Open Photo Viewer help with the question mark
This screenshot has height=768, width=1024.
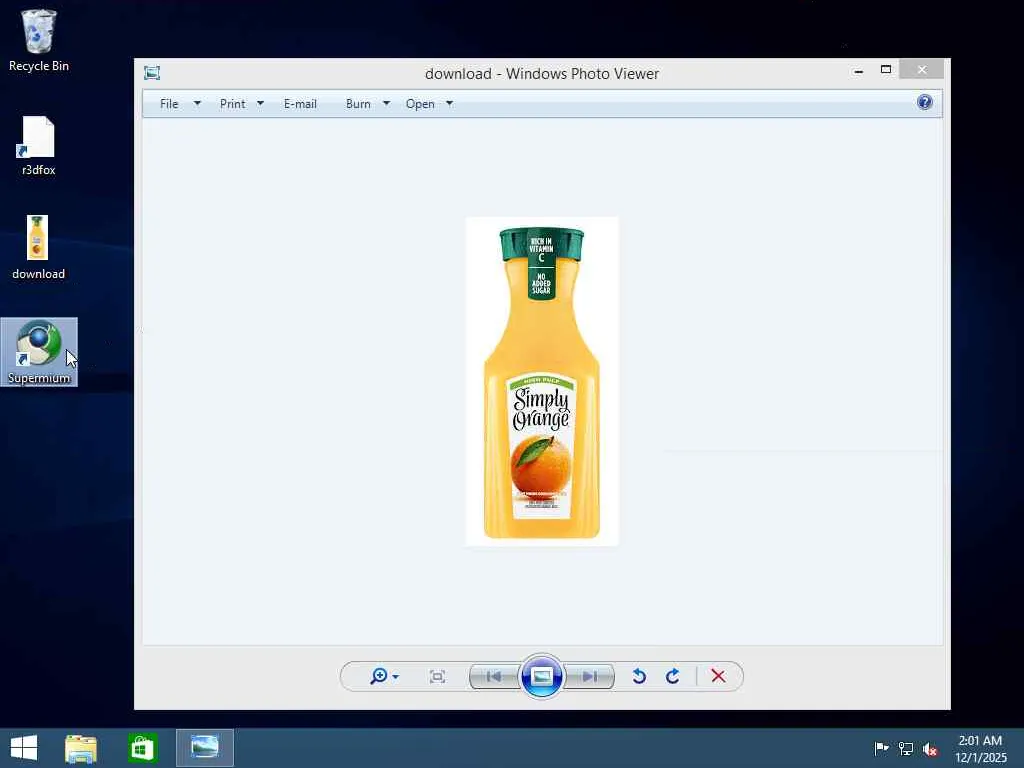924,103
